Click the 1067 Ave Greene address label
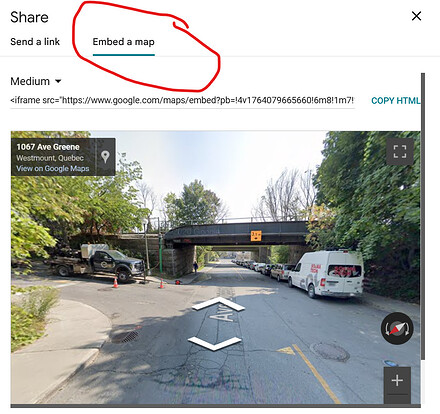The width and height of the screenshot is (440, 414). (48, 147)
